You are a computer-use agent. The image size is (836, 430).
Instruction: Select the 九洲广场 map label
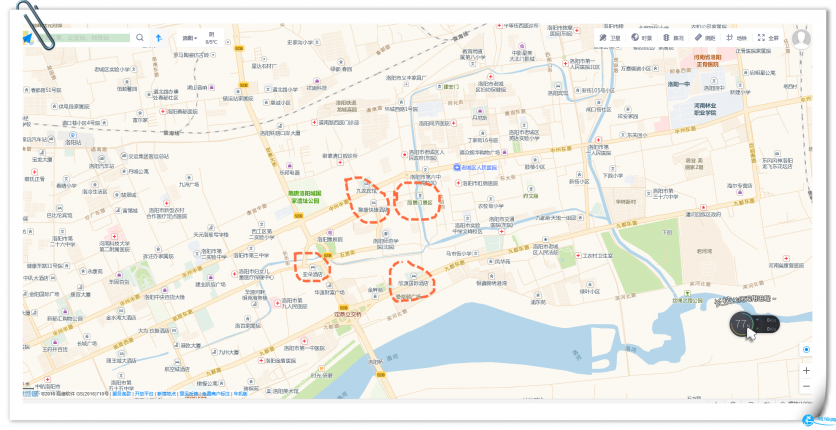(188, 184)
